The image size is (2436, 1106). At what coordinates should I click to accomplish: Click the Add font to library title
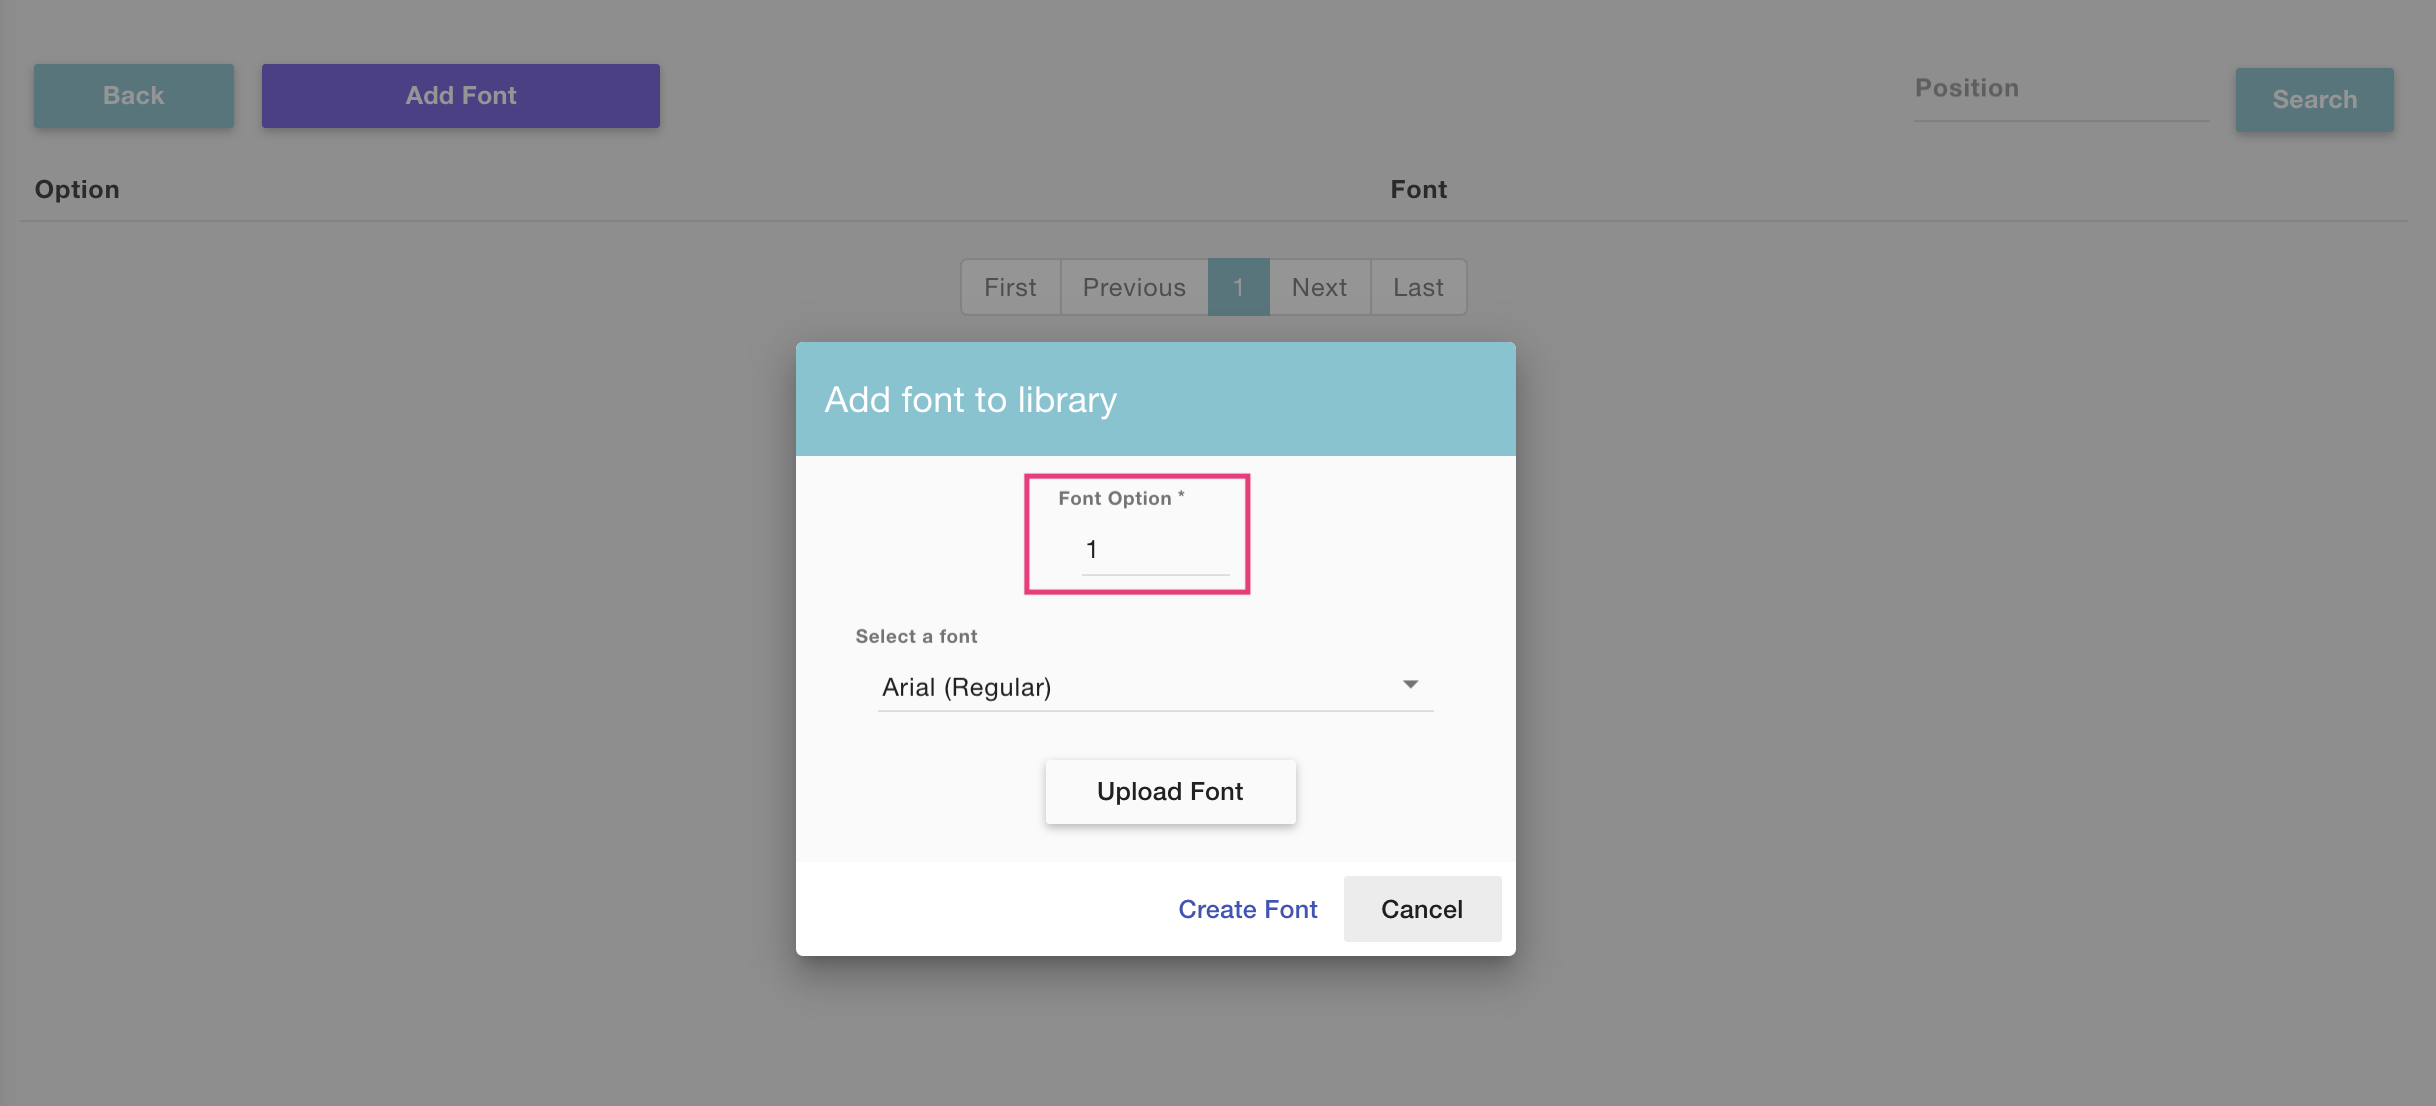970,400
